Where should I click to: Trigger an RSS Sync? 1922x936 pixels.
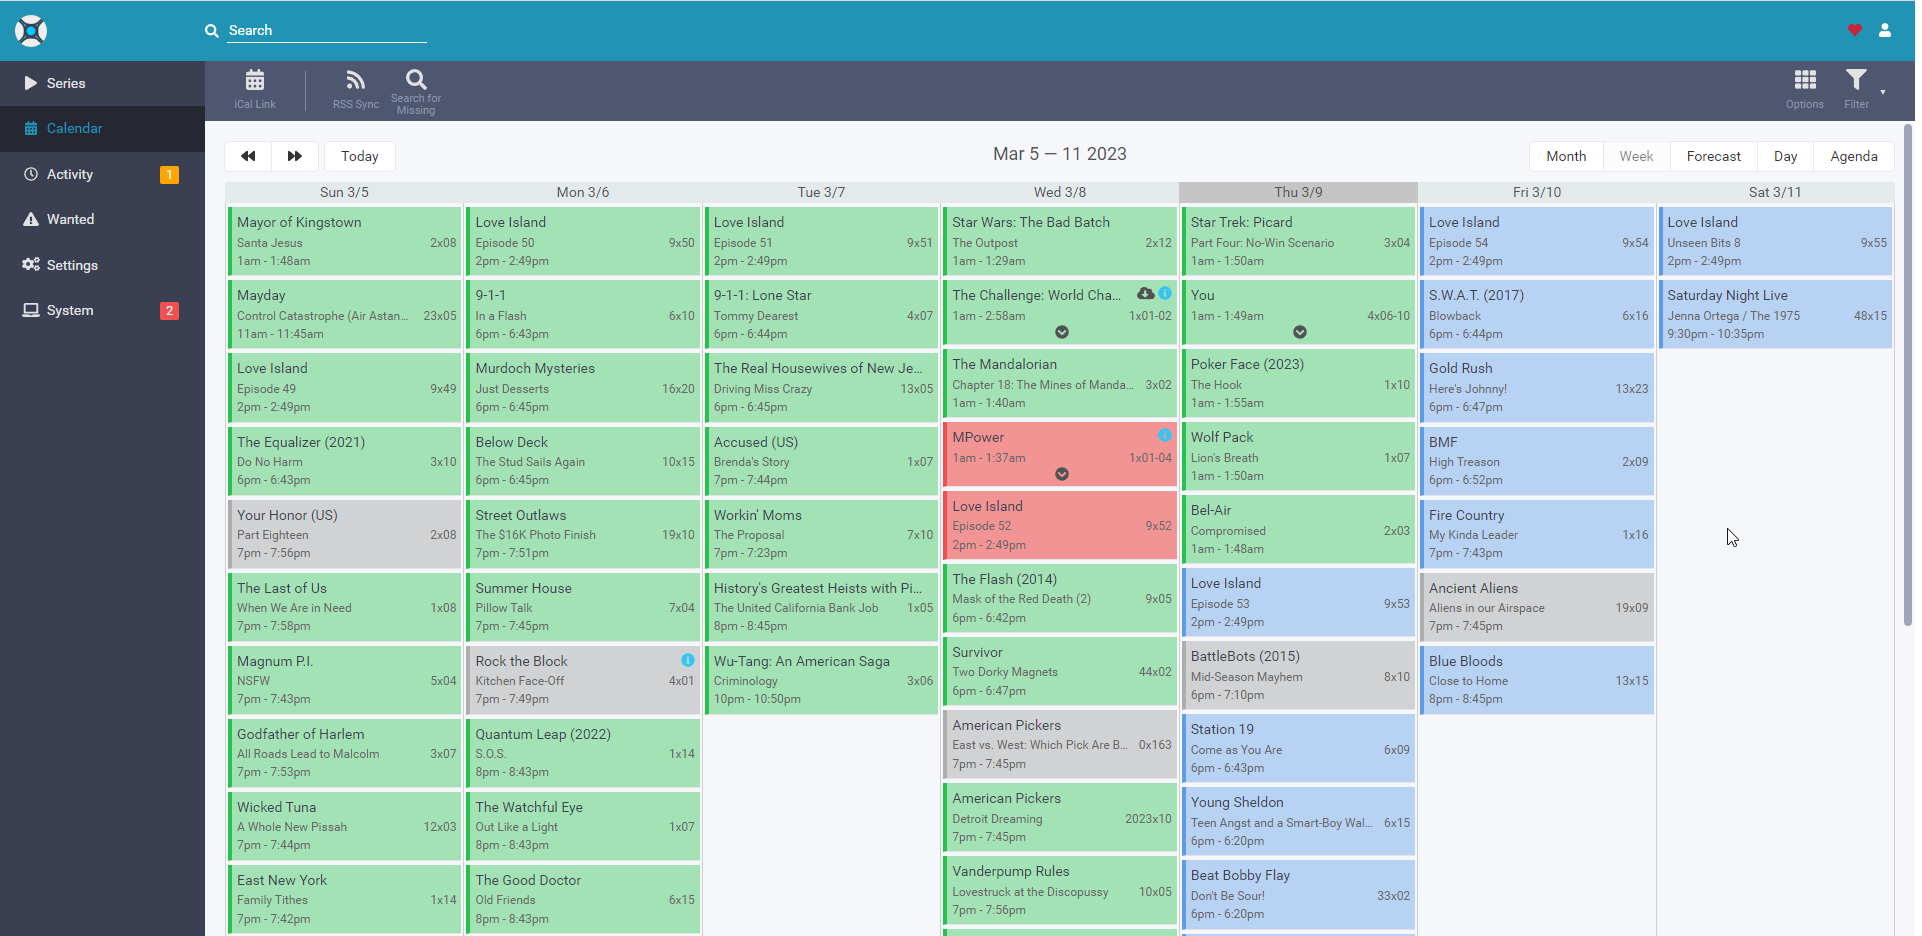point(355,90)
